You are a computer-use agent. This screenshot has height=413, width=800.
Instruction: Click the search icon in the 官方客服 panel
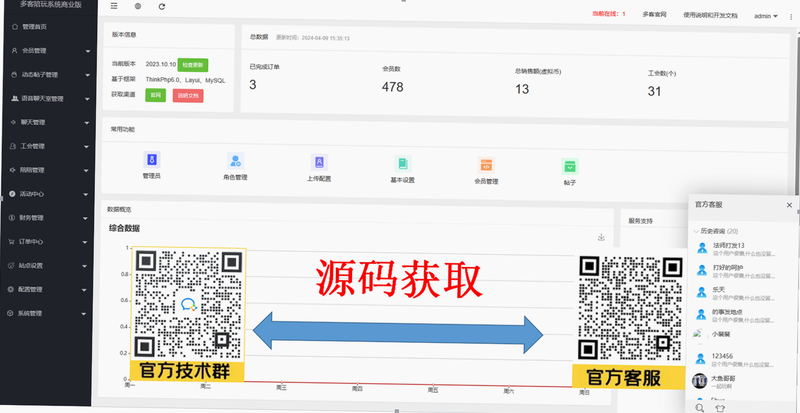pyautogui.click(x=700, y=407)
